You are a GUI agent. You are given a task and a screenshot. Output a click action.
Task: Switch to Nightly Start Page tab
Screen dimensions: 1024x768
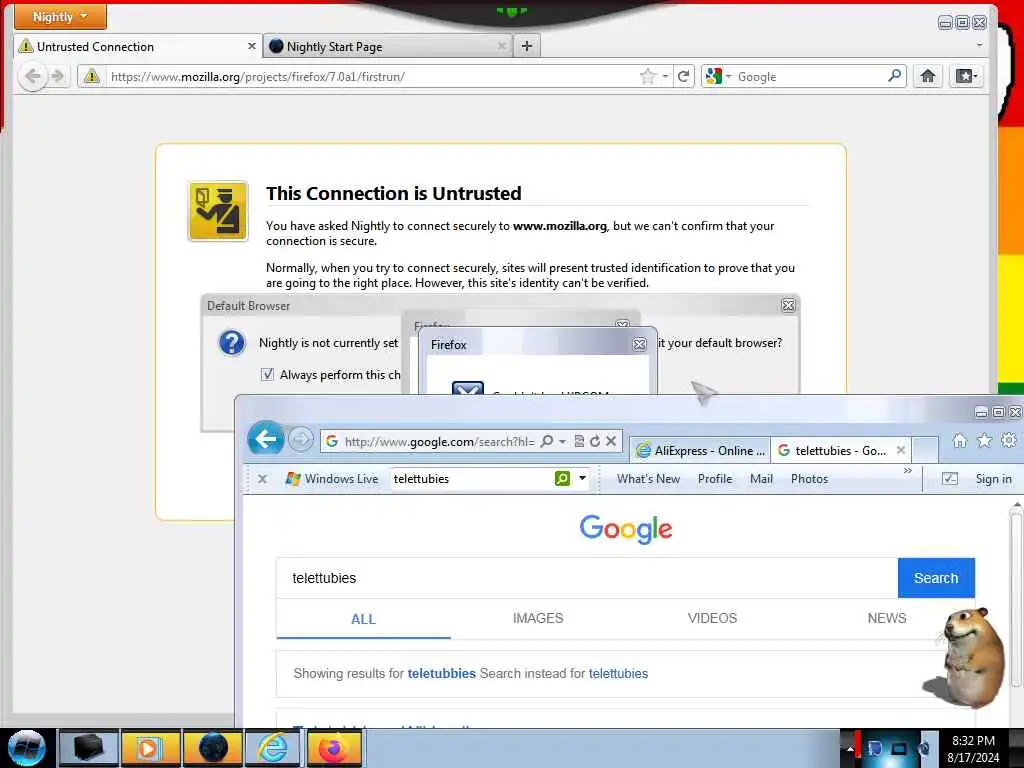388,46
